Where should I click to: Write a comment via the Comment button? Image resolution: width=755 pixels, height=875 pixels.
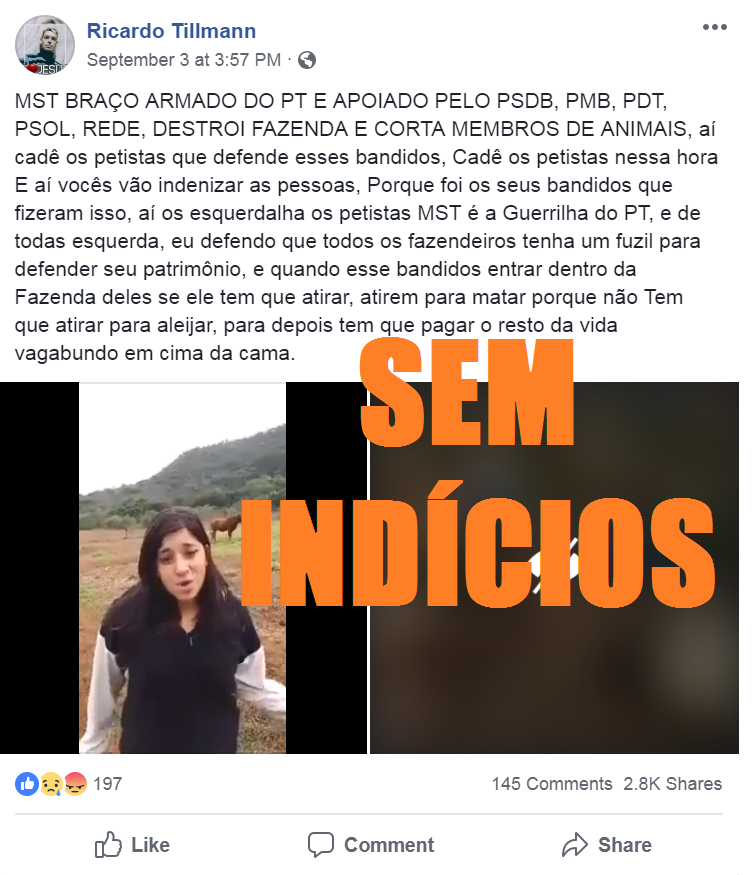click(371, 844)
